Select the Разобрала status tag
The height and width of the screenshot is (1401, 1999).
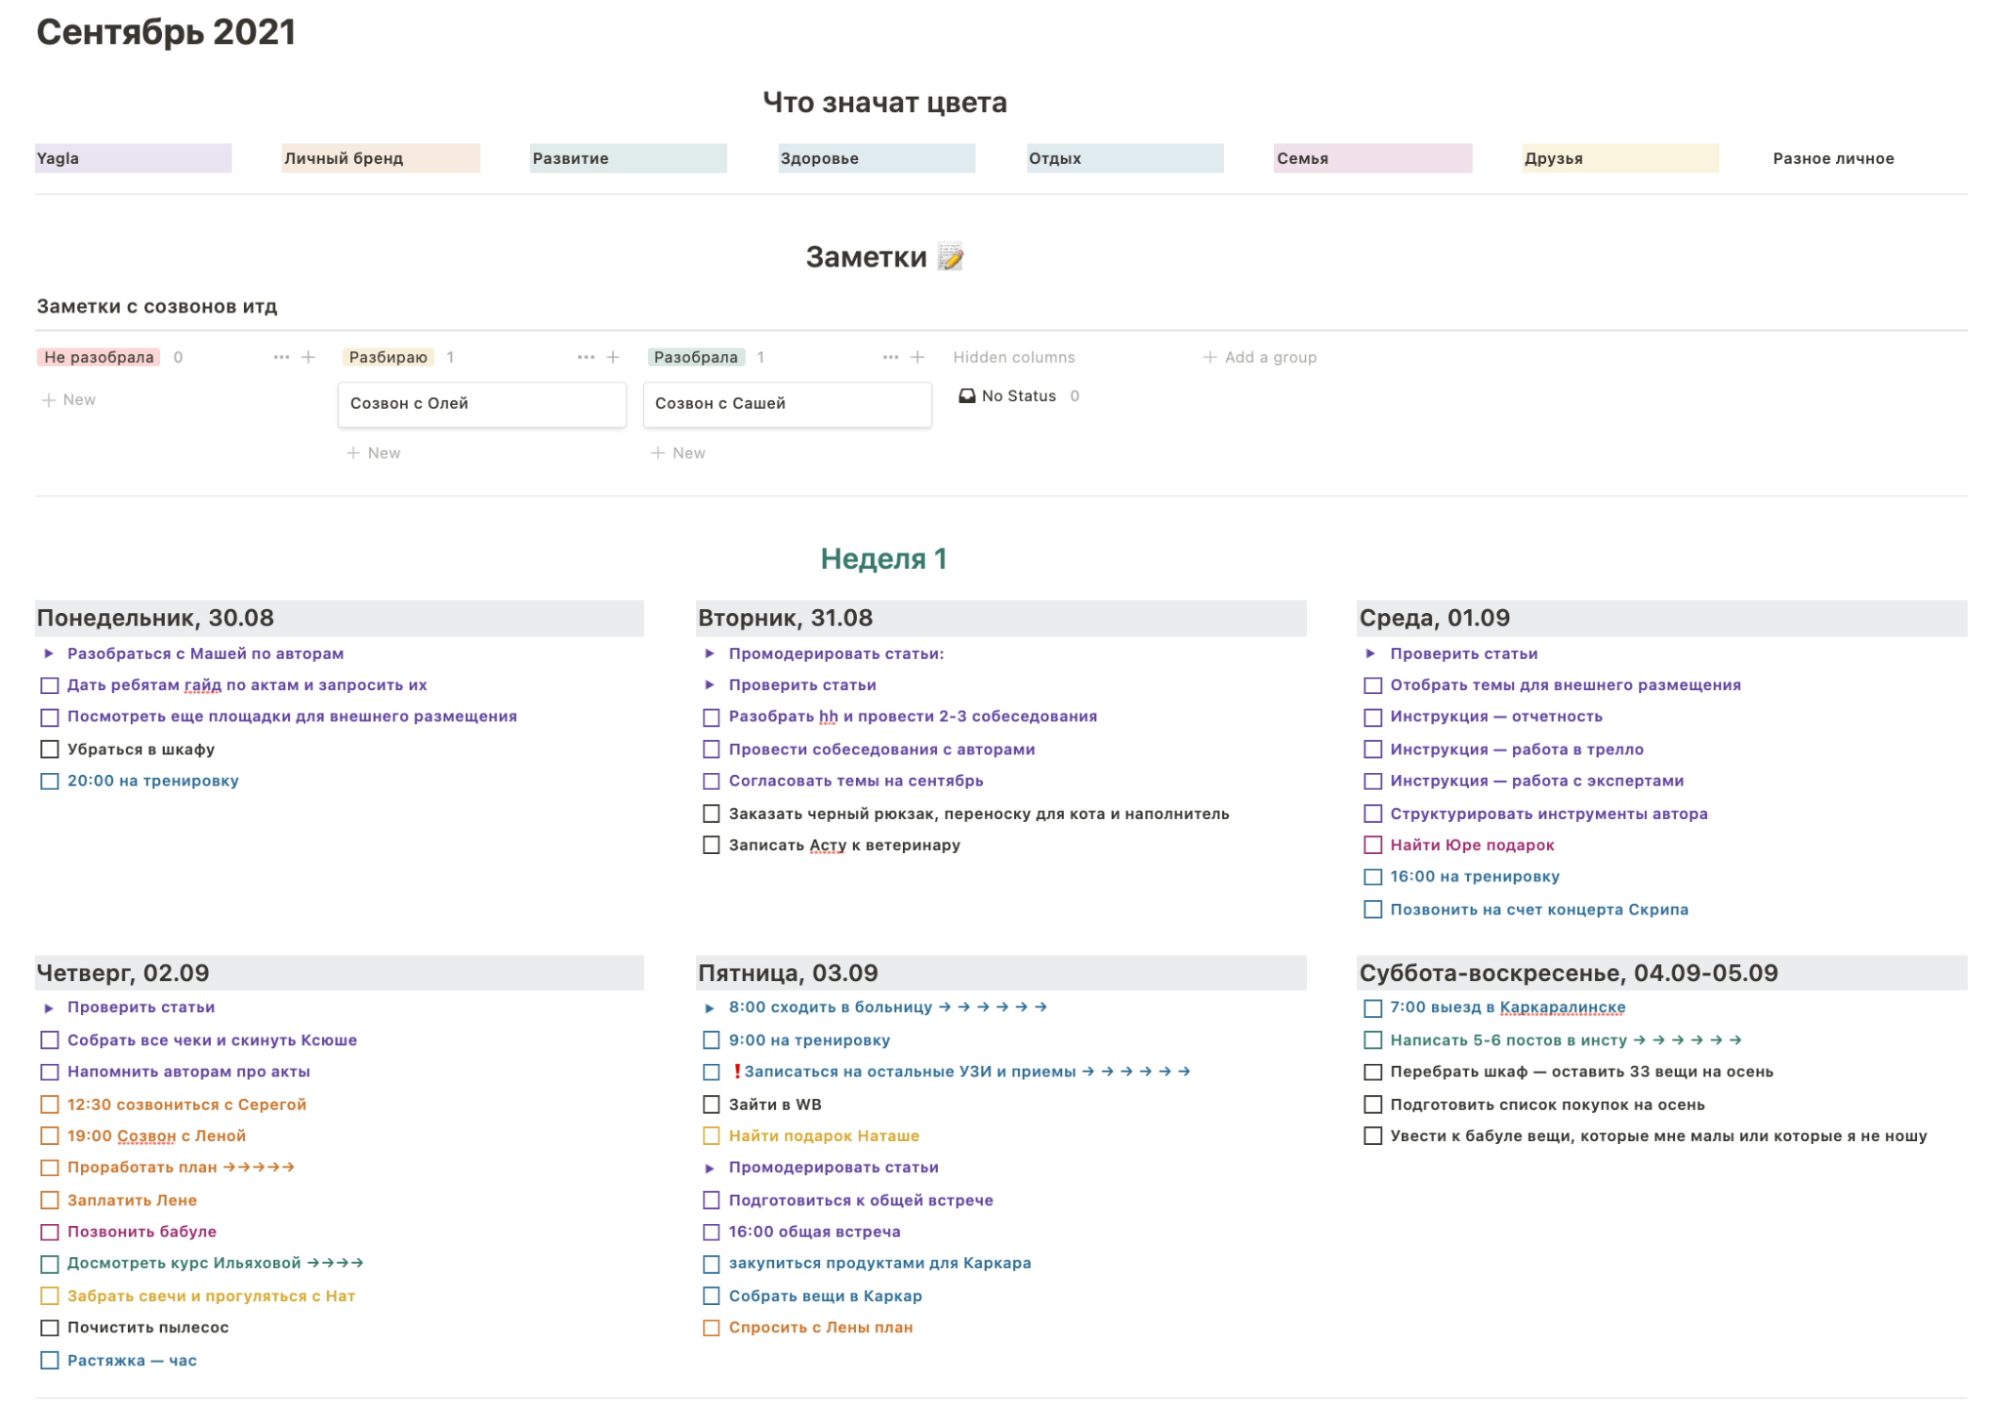click(x=695, y=357)
